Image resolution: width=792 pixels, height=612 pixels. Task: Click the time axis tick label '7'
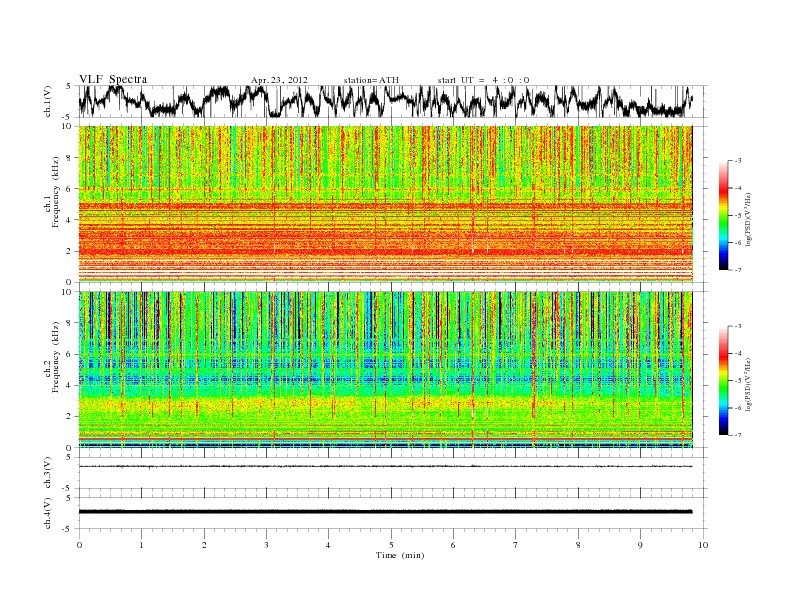516,545
